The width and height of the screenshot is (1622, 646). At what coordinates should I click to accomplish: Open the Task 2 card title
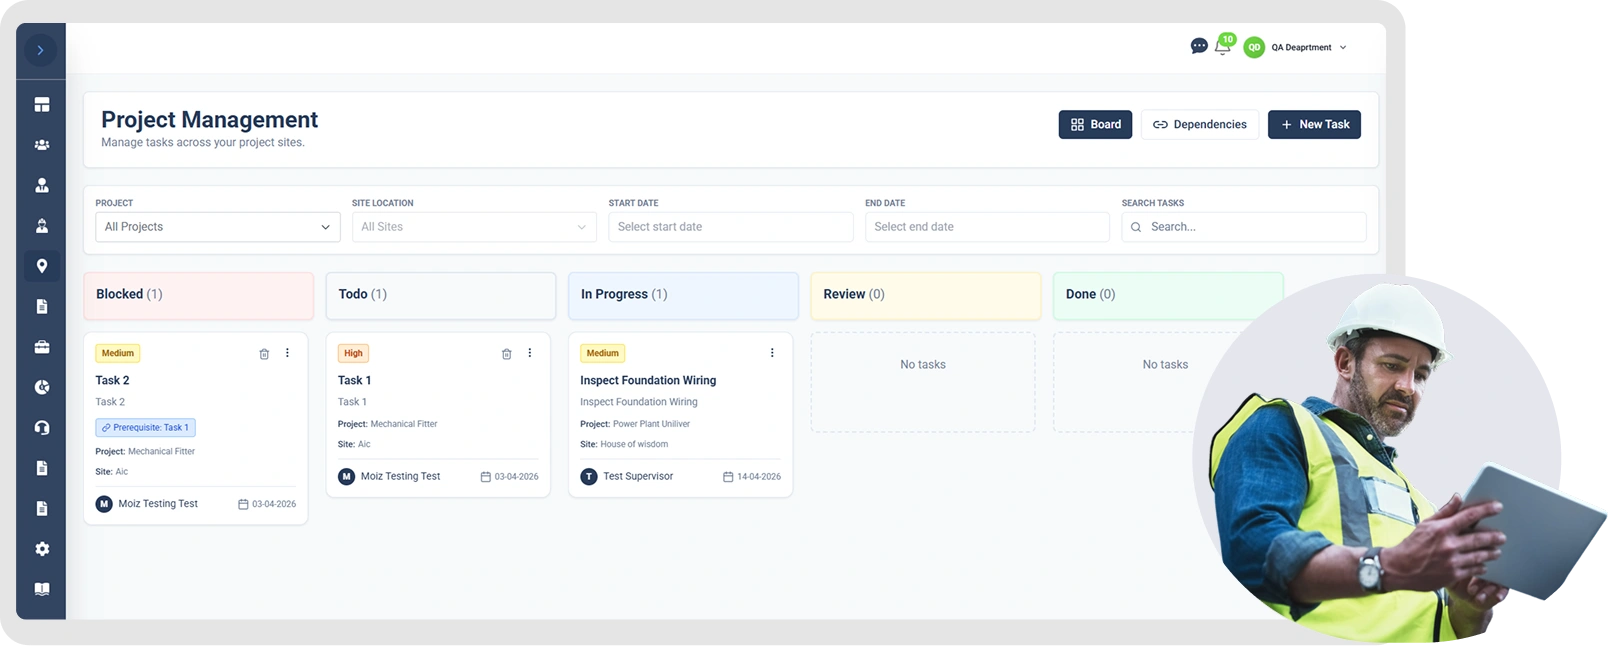(112, 380)
